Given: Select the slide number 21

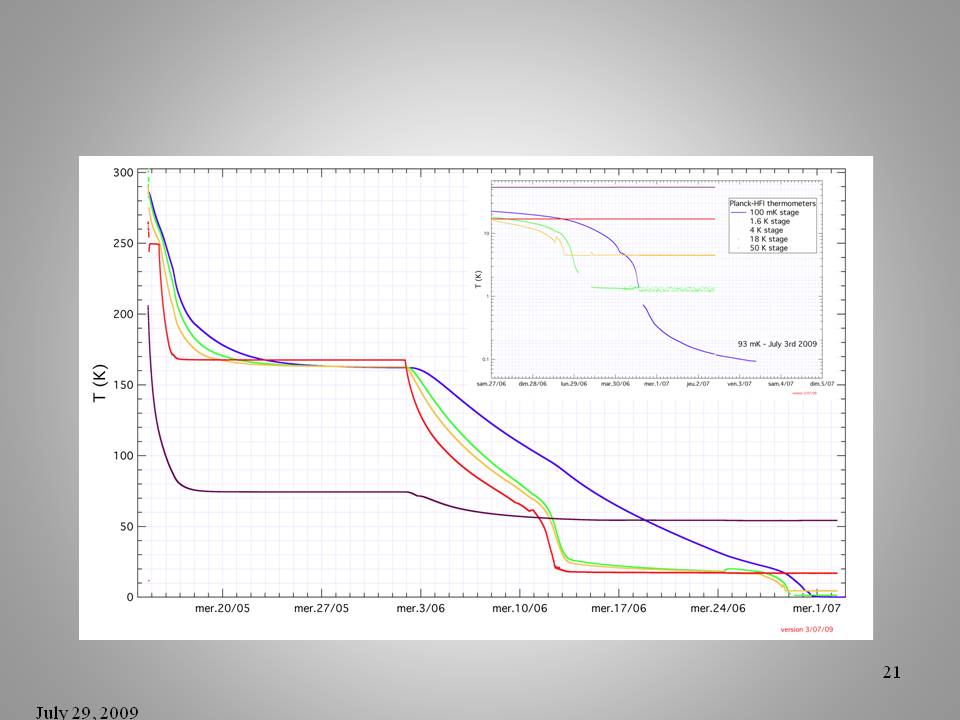Looking at the screenshot, I should 892,673.
